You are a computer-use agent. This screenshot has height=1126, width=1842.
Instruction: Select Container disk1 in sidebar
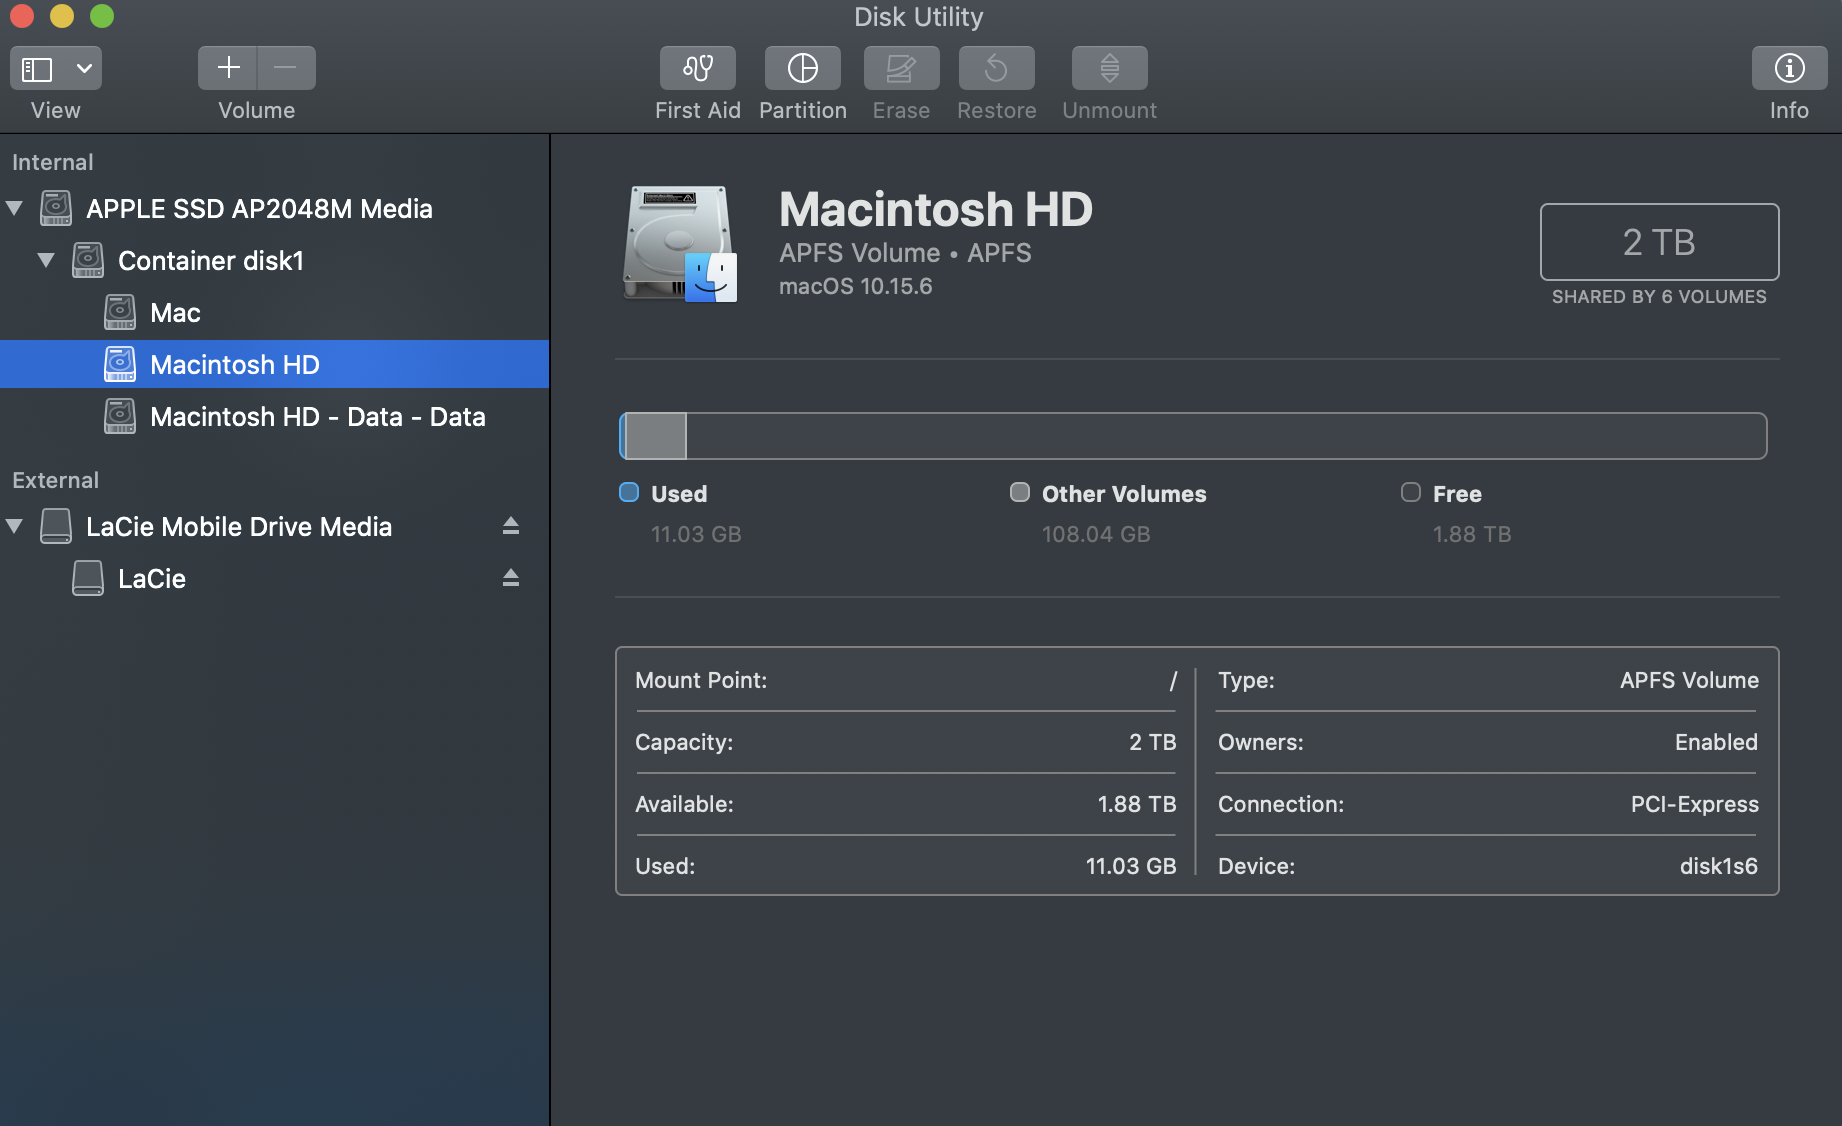click(x=274, y=260)
